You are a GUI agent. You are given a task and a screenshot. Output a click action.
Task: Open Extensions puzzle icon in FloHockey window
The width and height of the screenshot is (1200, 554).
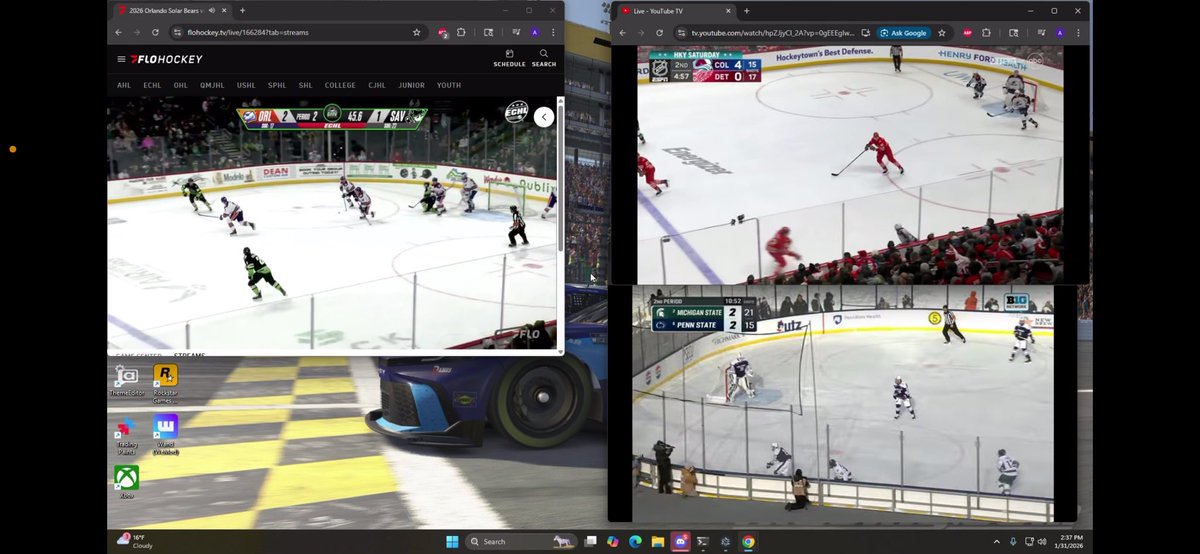(x=461, y=32)
